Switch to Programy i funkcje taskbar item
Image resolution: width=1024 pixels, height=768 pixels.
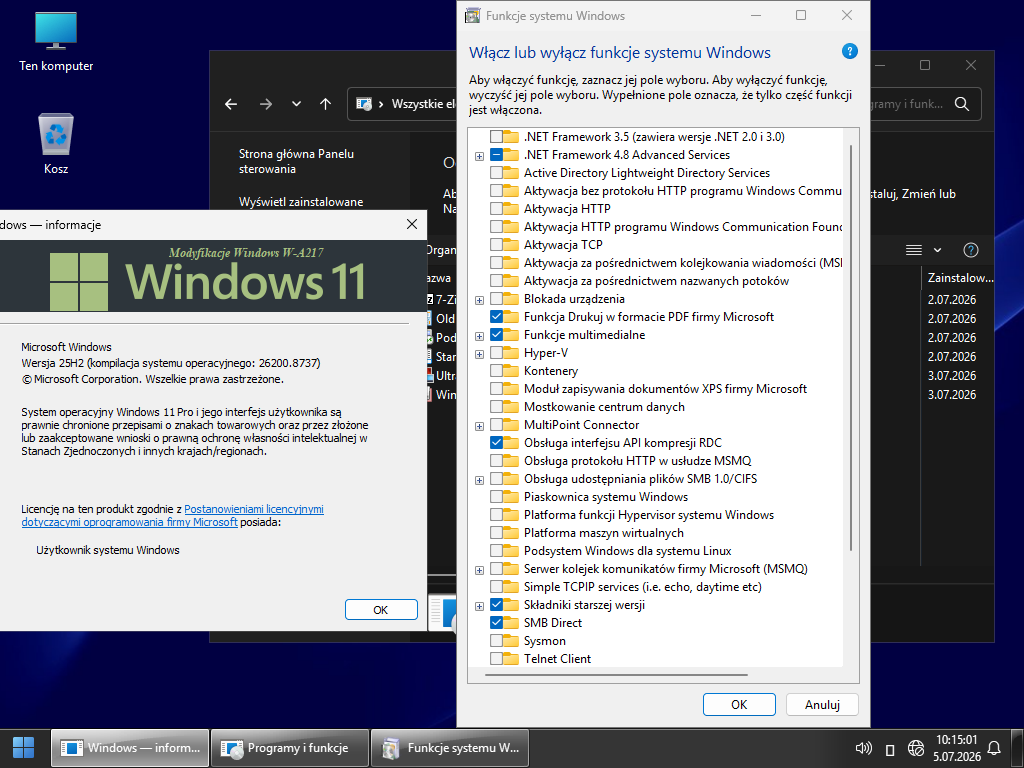coord(290,748)
